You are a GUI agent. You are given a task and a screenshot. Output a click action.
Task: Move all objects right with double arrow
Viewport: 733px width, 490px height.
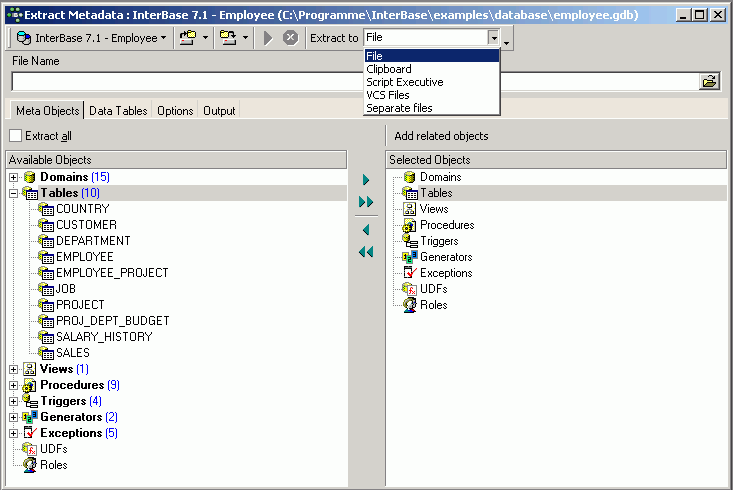[366, 202]
